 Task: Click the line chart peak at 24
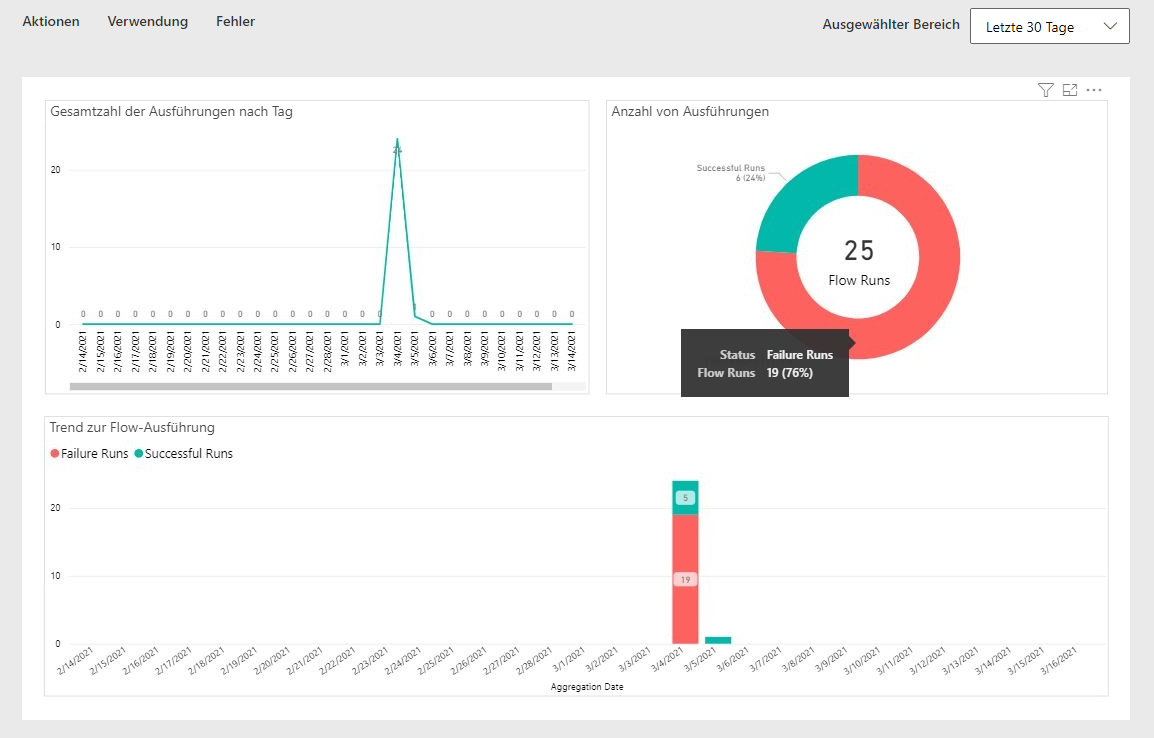[397, 140]
